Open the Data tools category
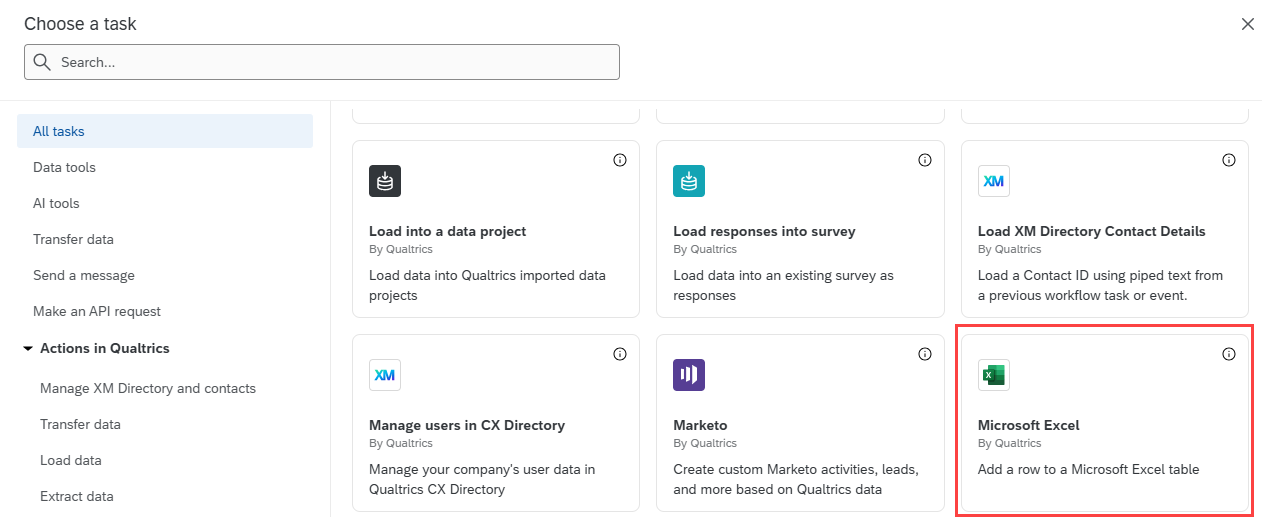 [64, 167]
